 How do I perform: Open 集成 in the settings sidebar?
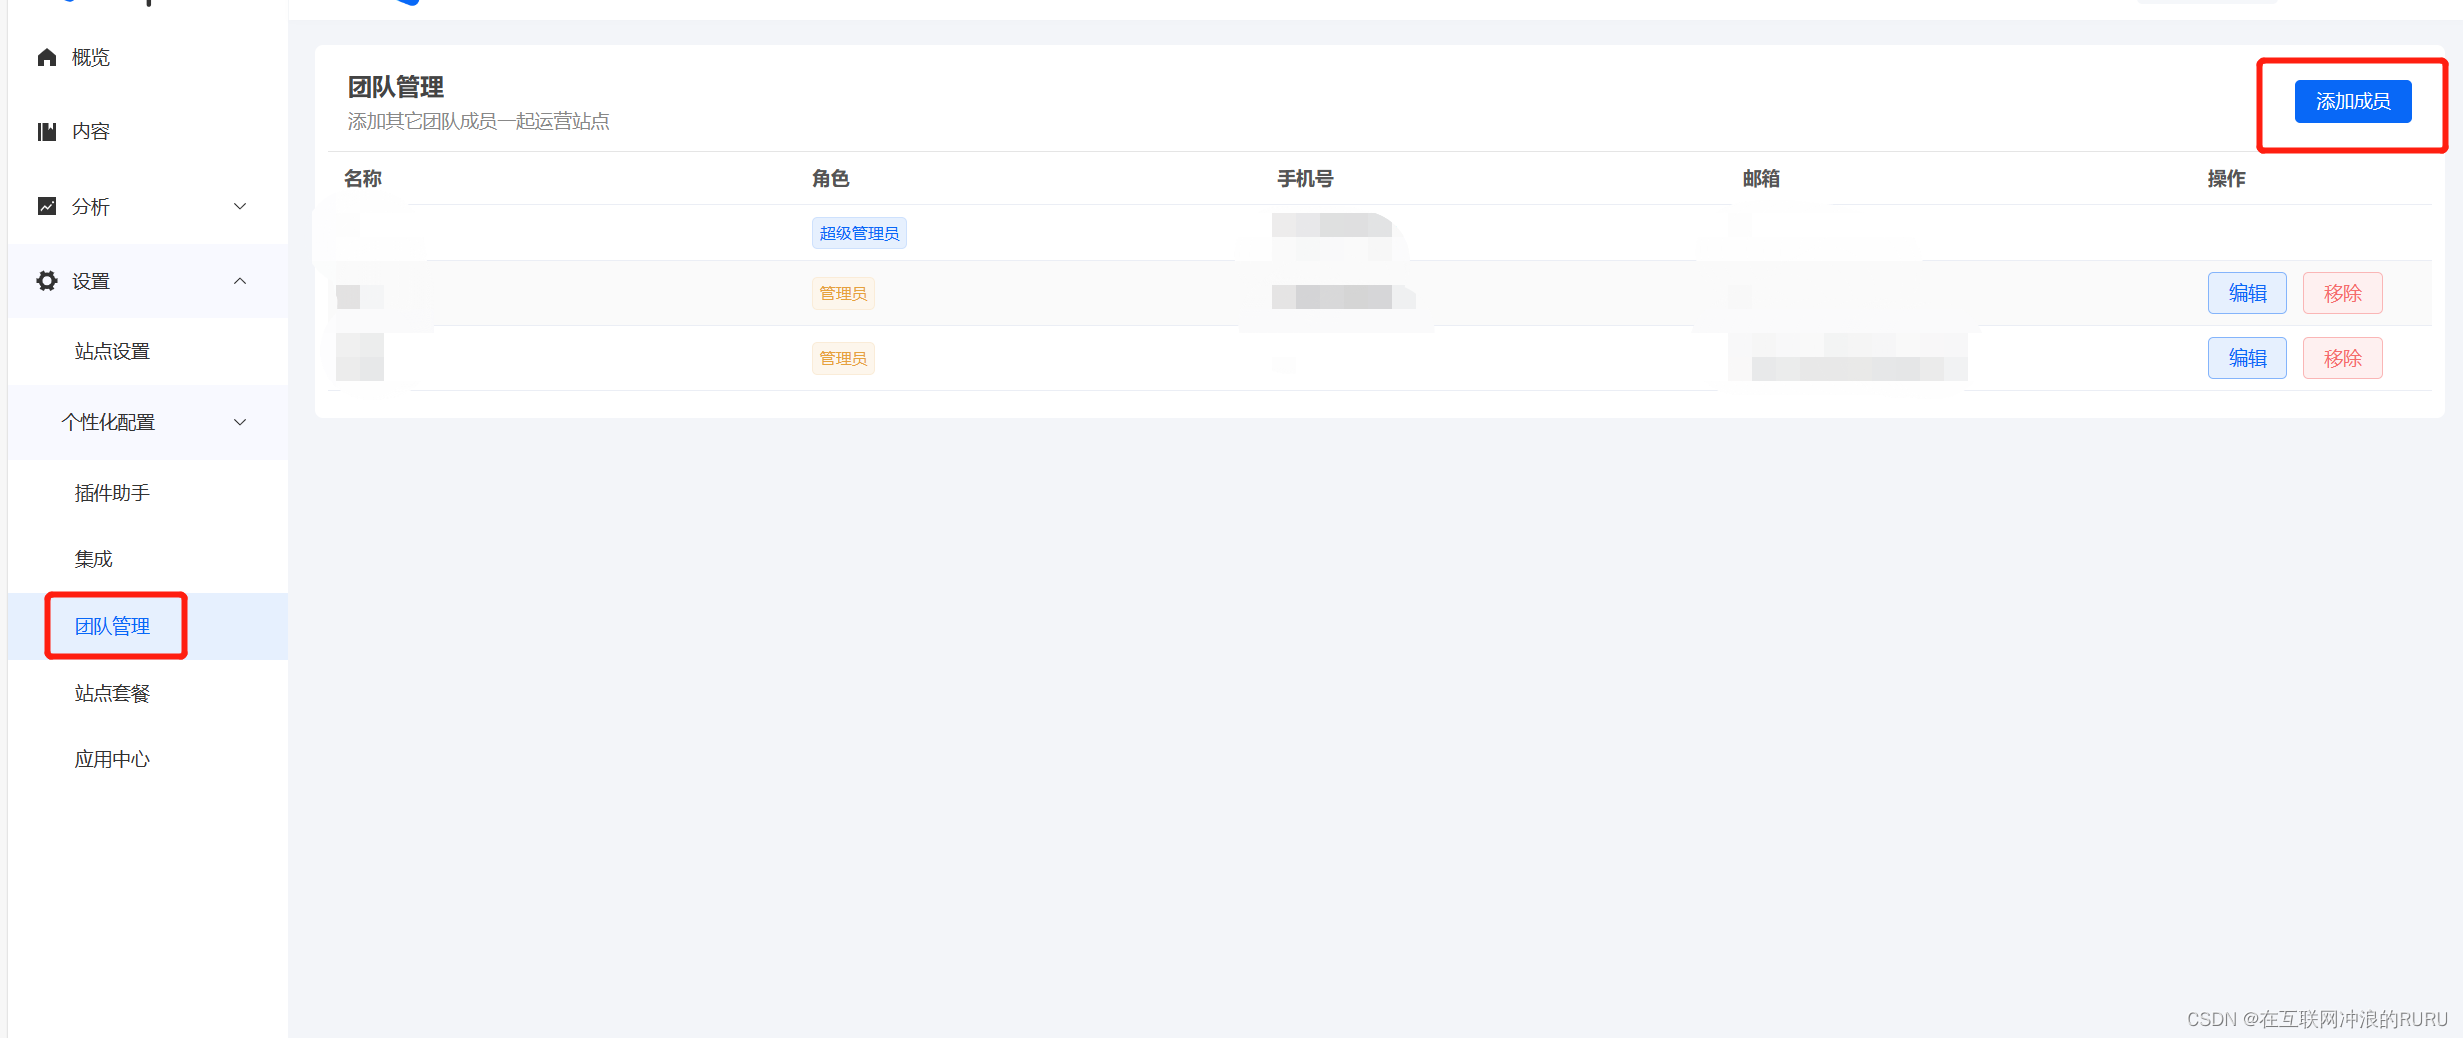(93, 558)
